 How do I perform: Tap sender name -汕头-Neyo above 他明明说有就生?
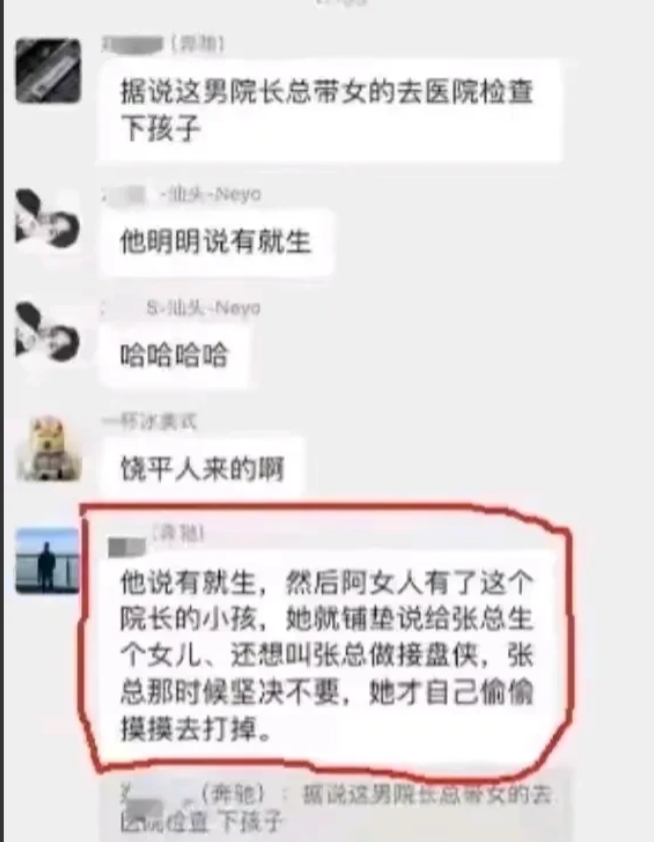(x=210, y=194)
